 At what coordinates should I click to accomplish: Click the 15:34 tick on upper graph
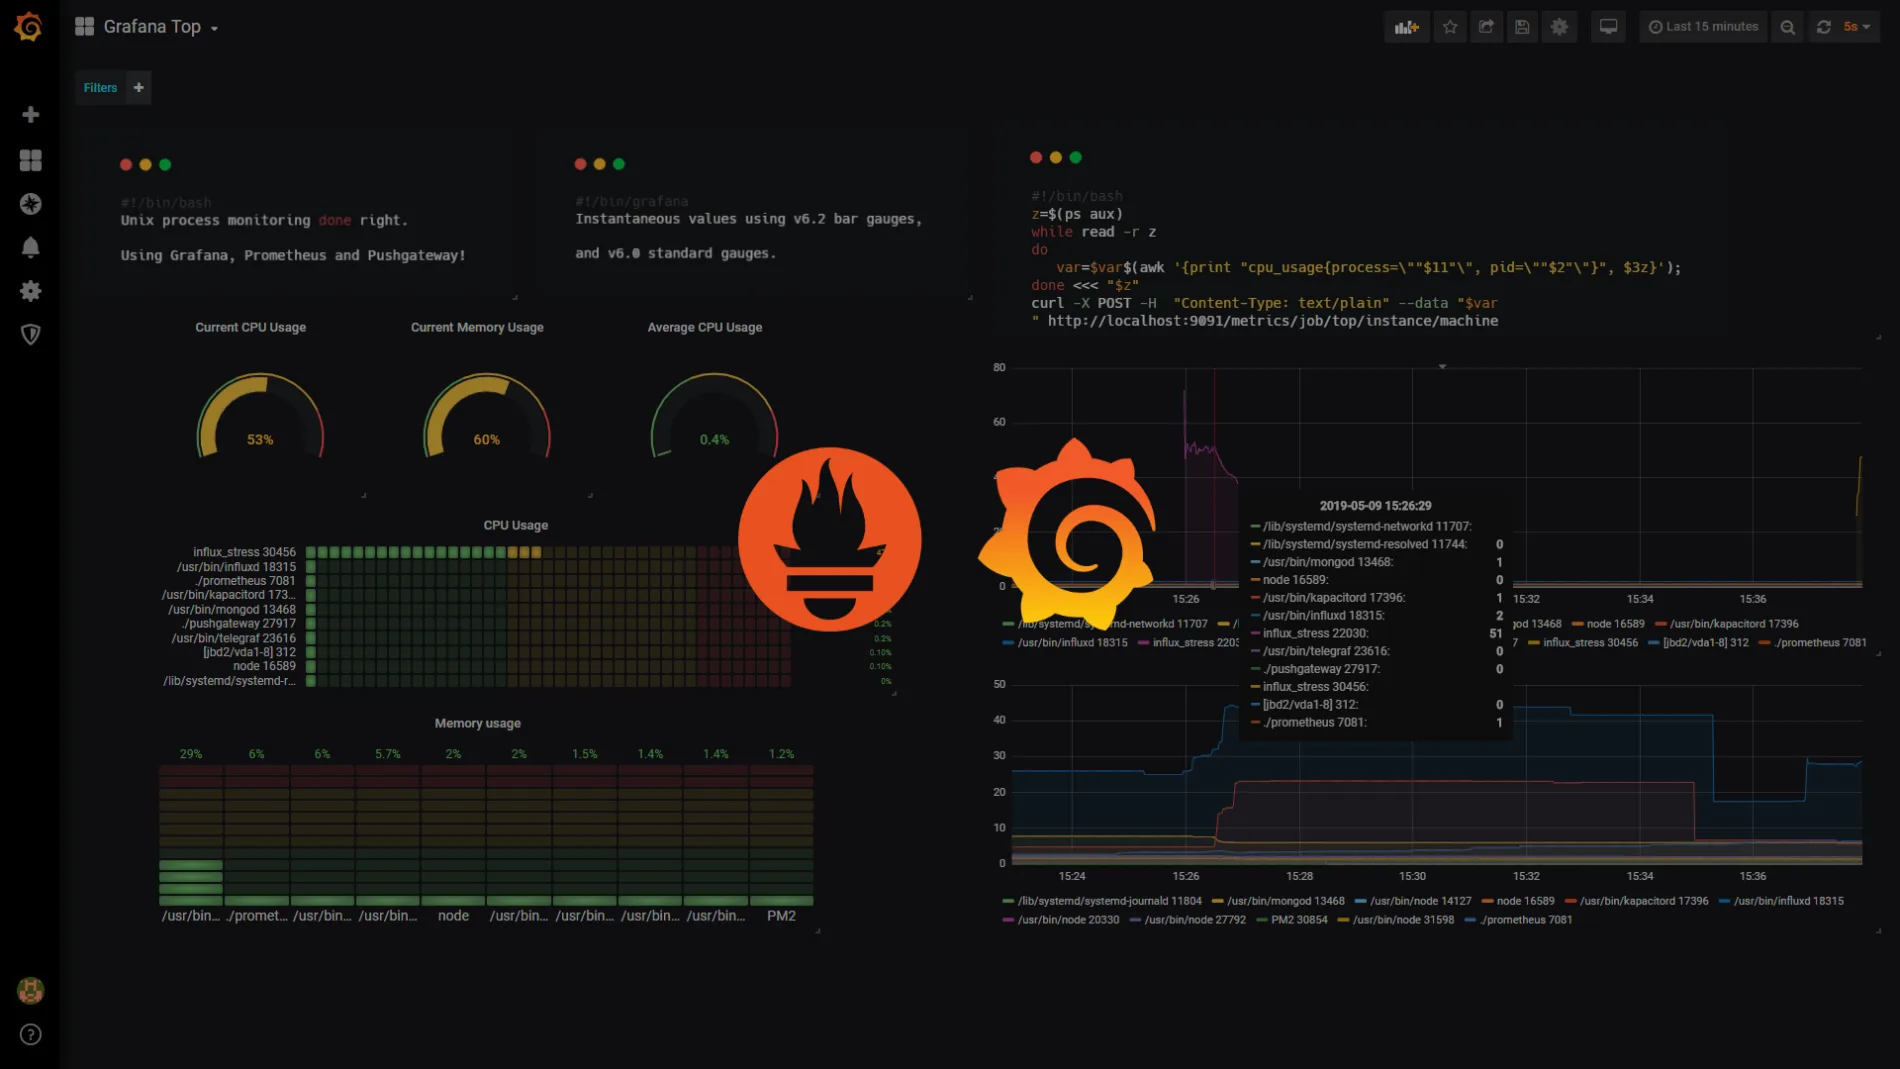click(1640, 599)
